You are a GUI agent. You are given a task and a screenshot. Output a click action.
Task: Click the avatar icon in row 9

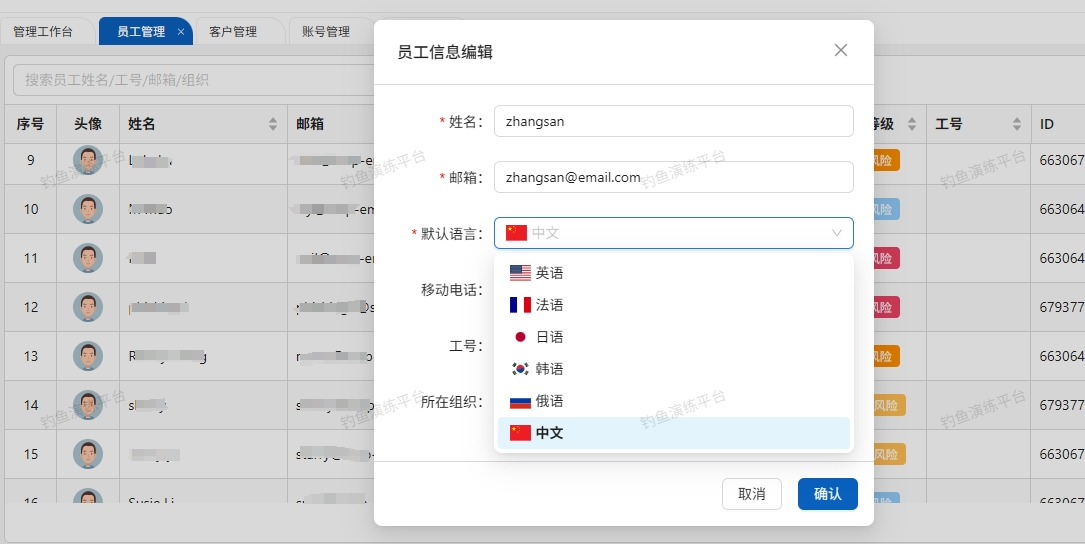[x=88, y=160]
